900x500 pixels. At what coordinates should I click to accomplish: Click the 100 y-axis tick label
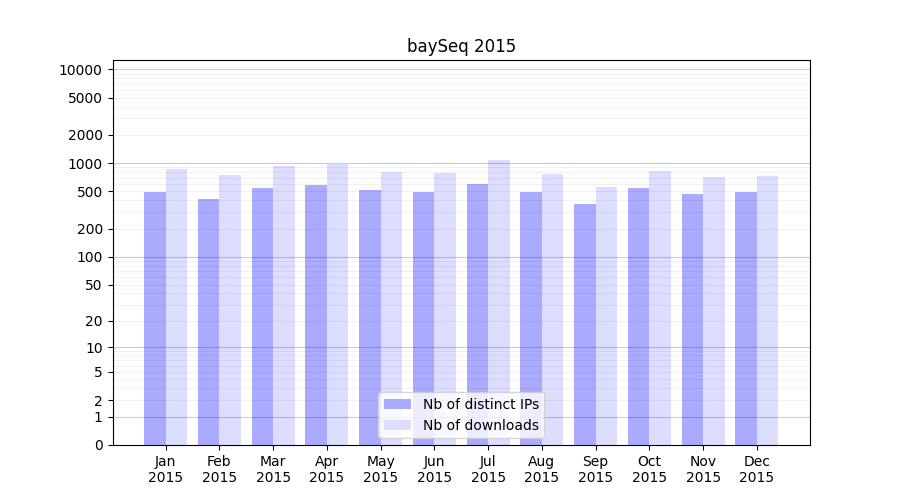[90, 257]
